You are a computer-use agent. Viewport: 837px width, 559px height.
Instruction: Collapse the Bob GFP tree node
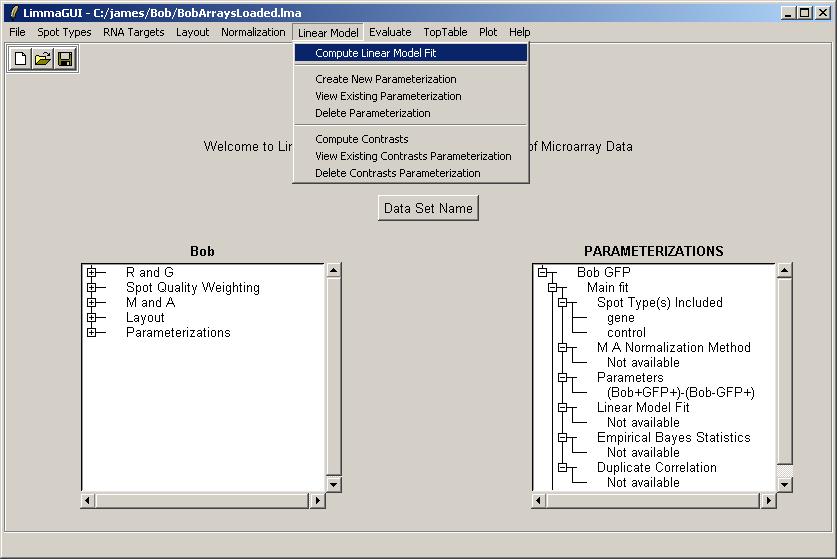point(542,272)
